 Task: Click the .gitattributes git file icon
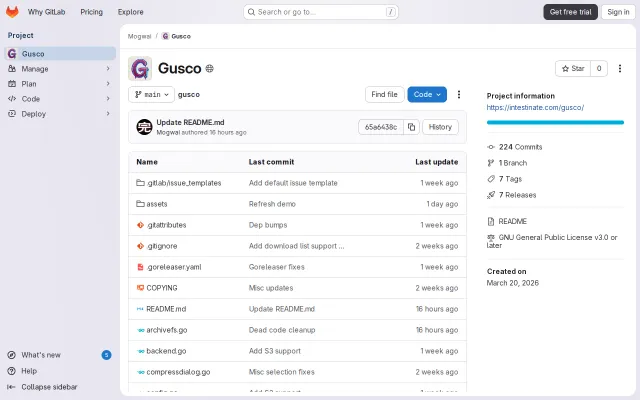tap(140, 225)
